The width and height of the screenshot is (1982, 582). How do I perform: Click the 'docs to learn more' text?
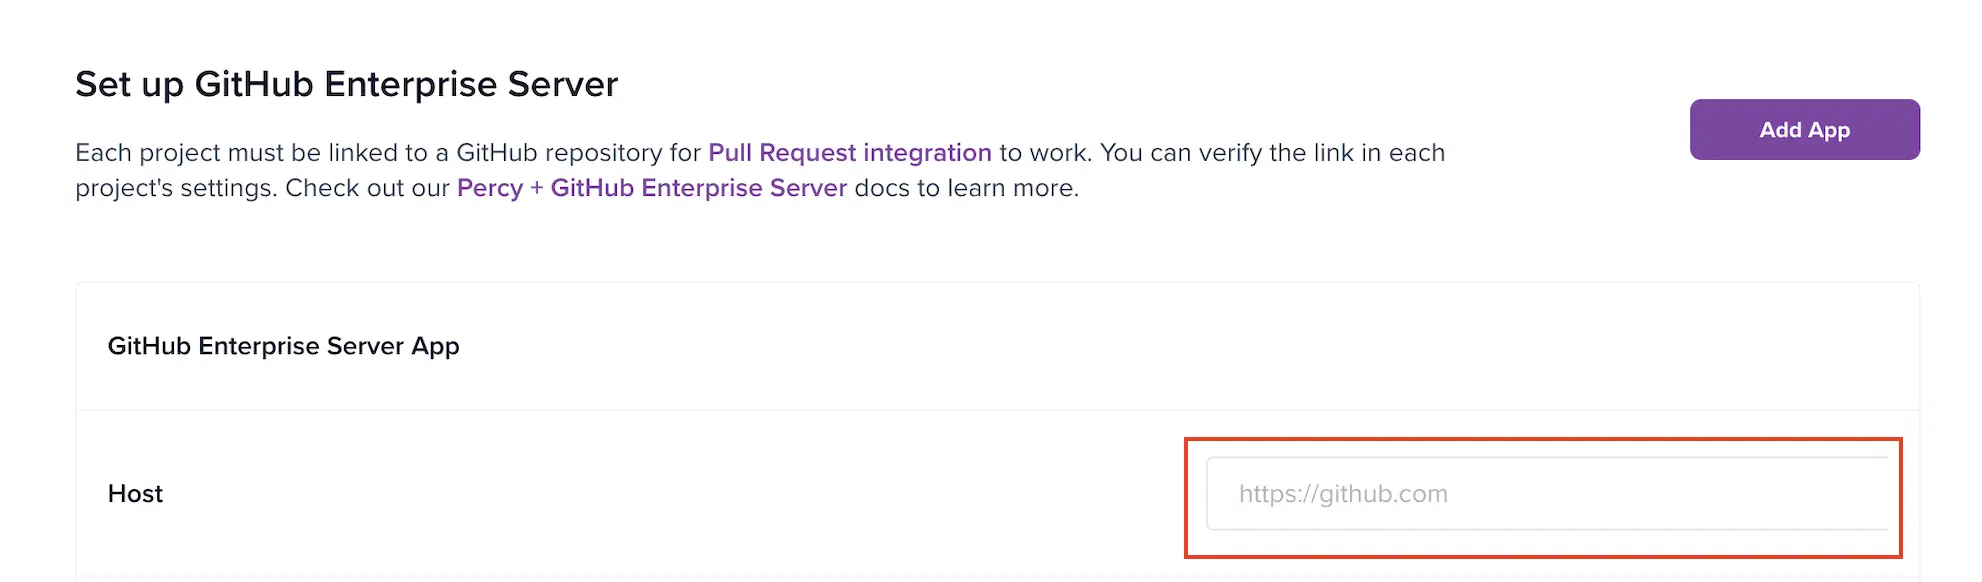coord(966,188)
